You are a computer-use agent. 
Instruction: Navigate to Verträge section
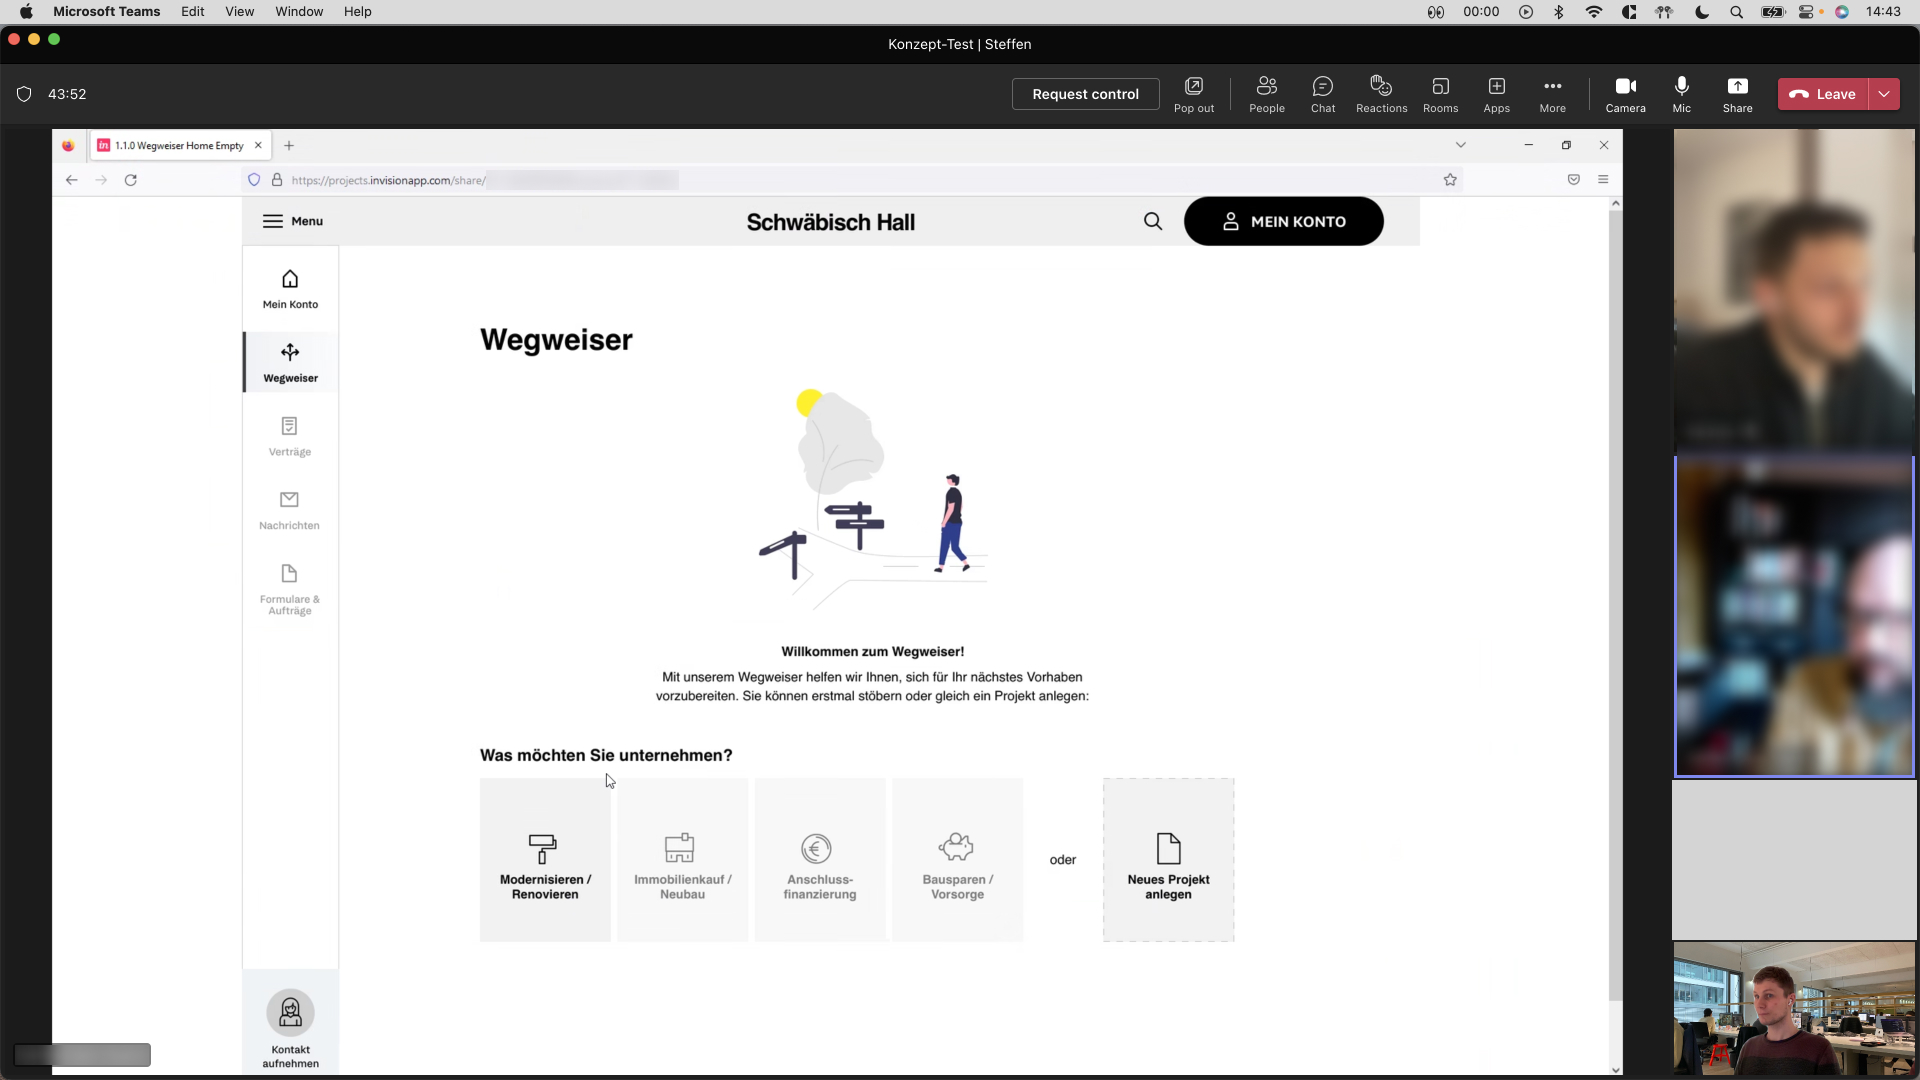tap(290, 435)
